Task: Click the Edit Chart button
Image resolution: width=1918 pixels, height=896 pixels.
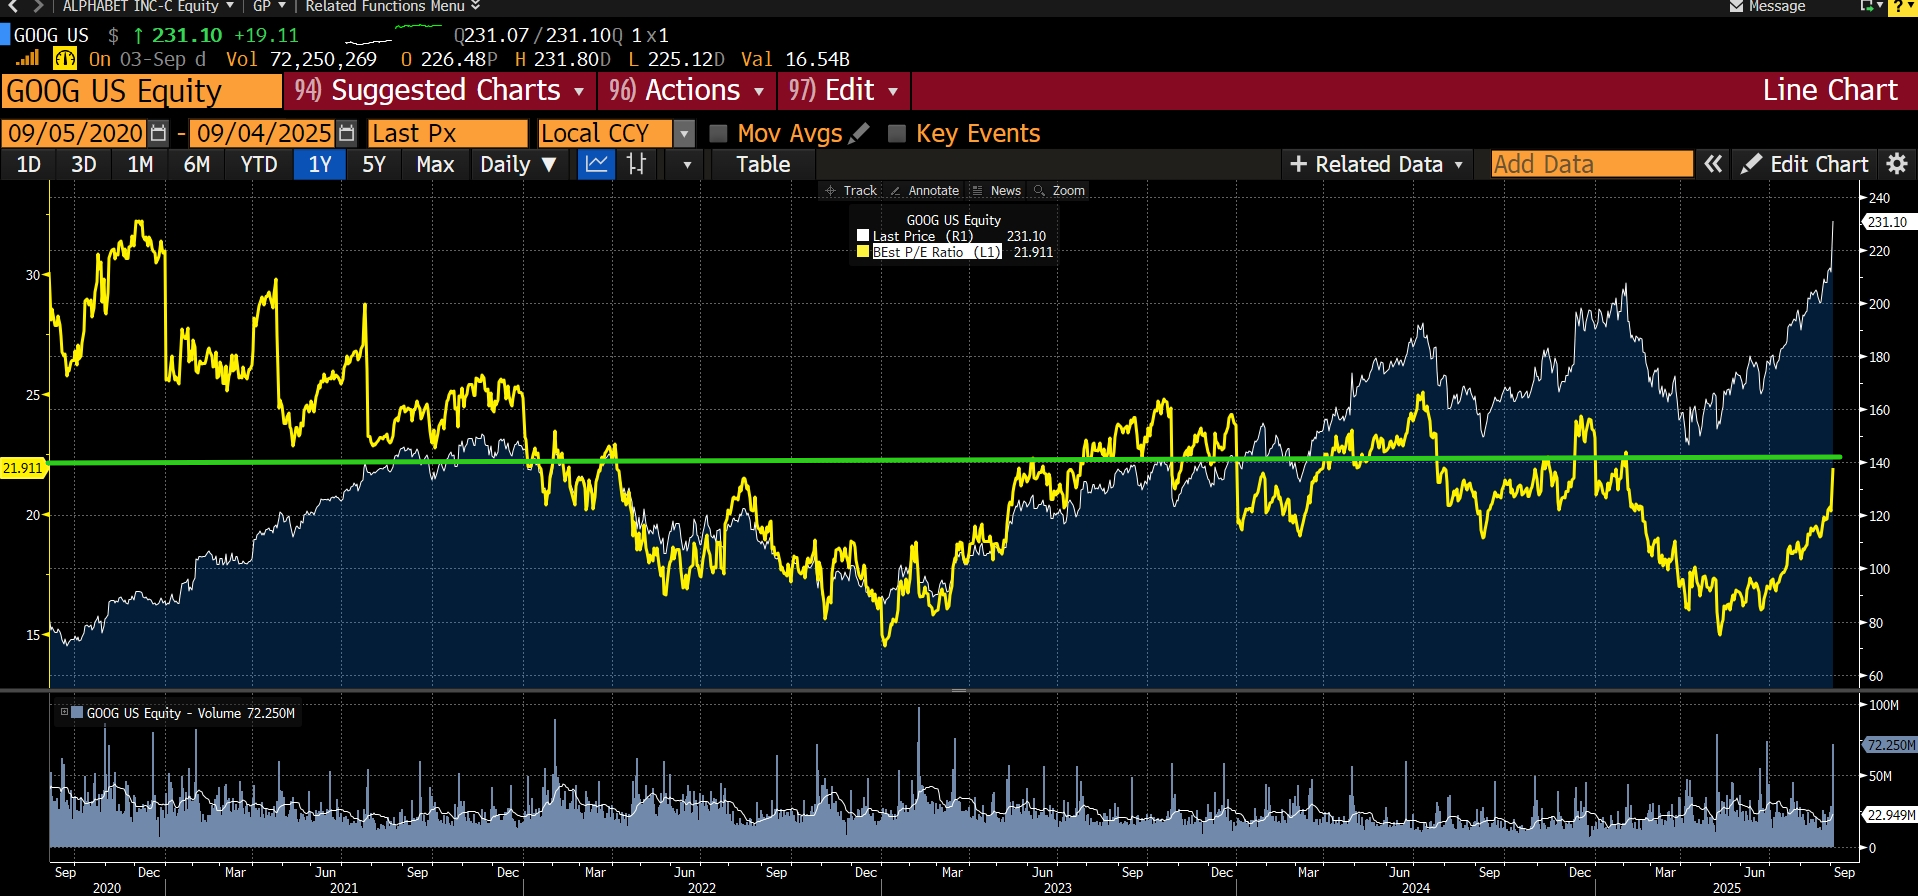Action: [1805, 164]
